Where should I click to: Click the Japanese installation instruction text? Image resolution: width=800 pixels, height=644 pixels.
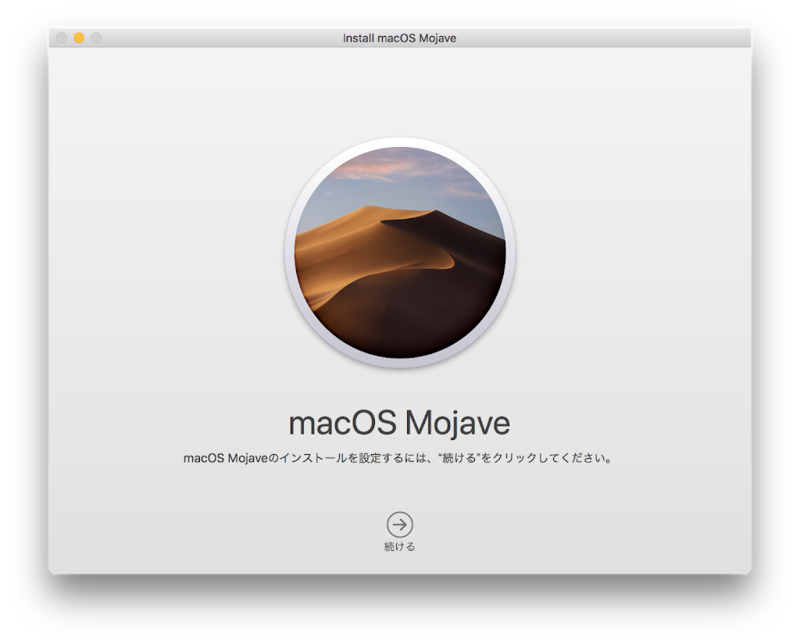click(400, 460)
